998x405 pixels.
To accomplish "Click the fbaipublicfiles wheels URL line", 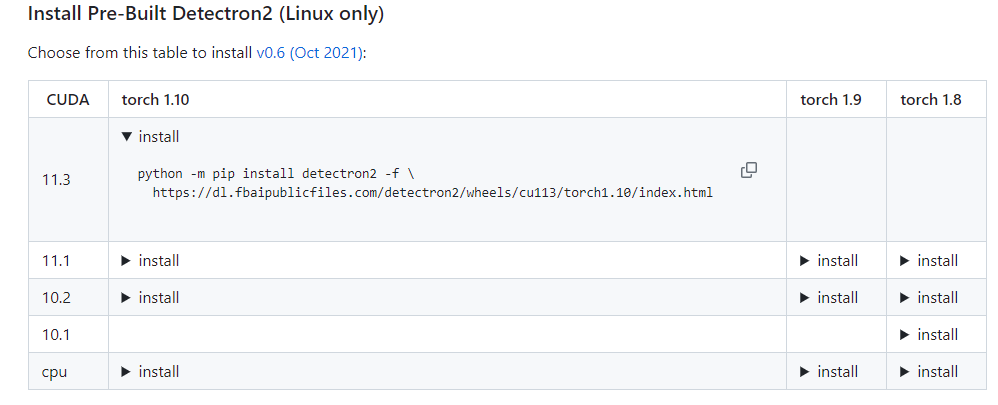I will click(x=433, y=193).
